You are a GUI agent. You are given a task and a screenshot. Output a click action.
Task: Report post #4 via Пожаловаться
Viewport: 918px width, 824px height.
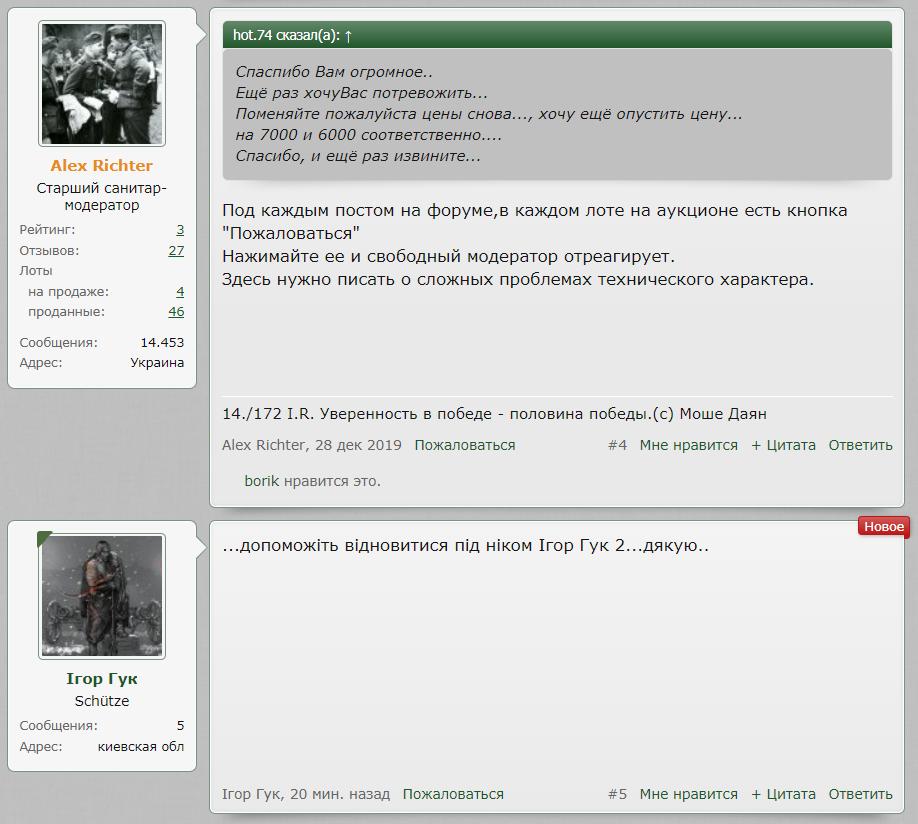465,445
